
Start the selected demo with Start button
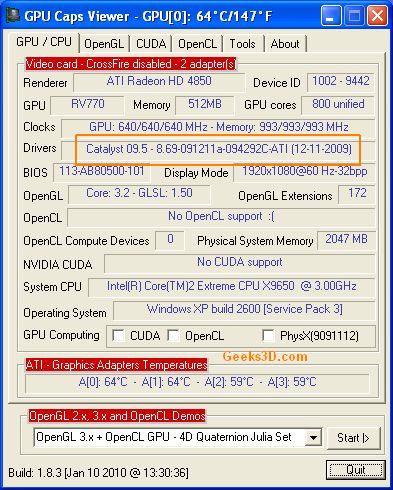pos(353,438)
